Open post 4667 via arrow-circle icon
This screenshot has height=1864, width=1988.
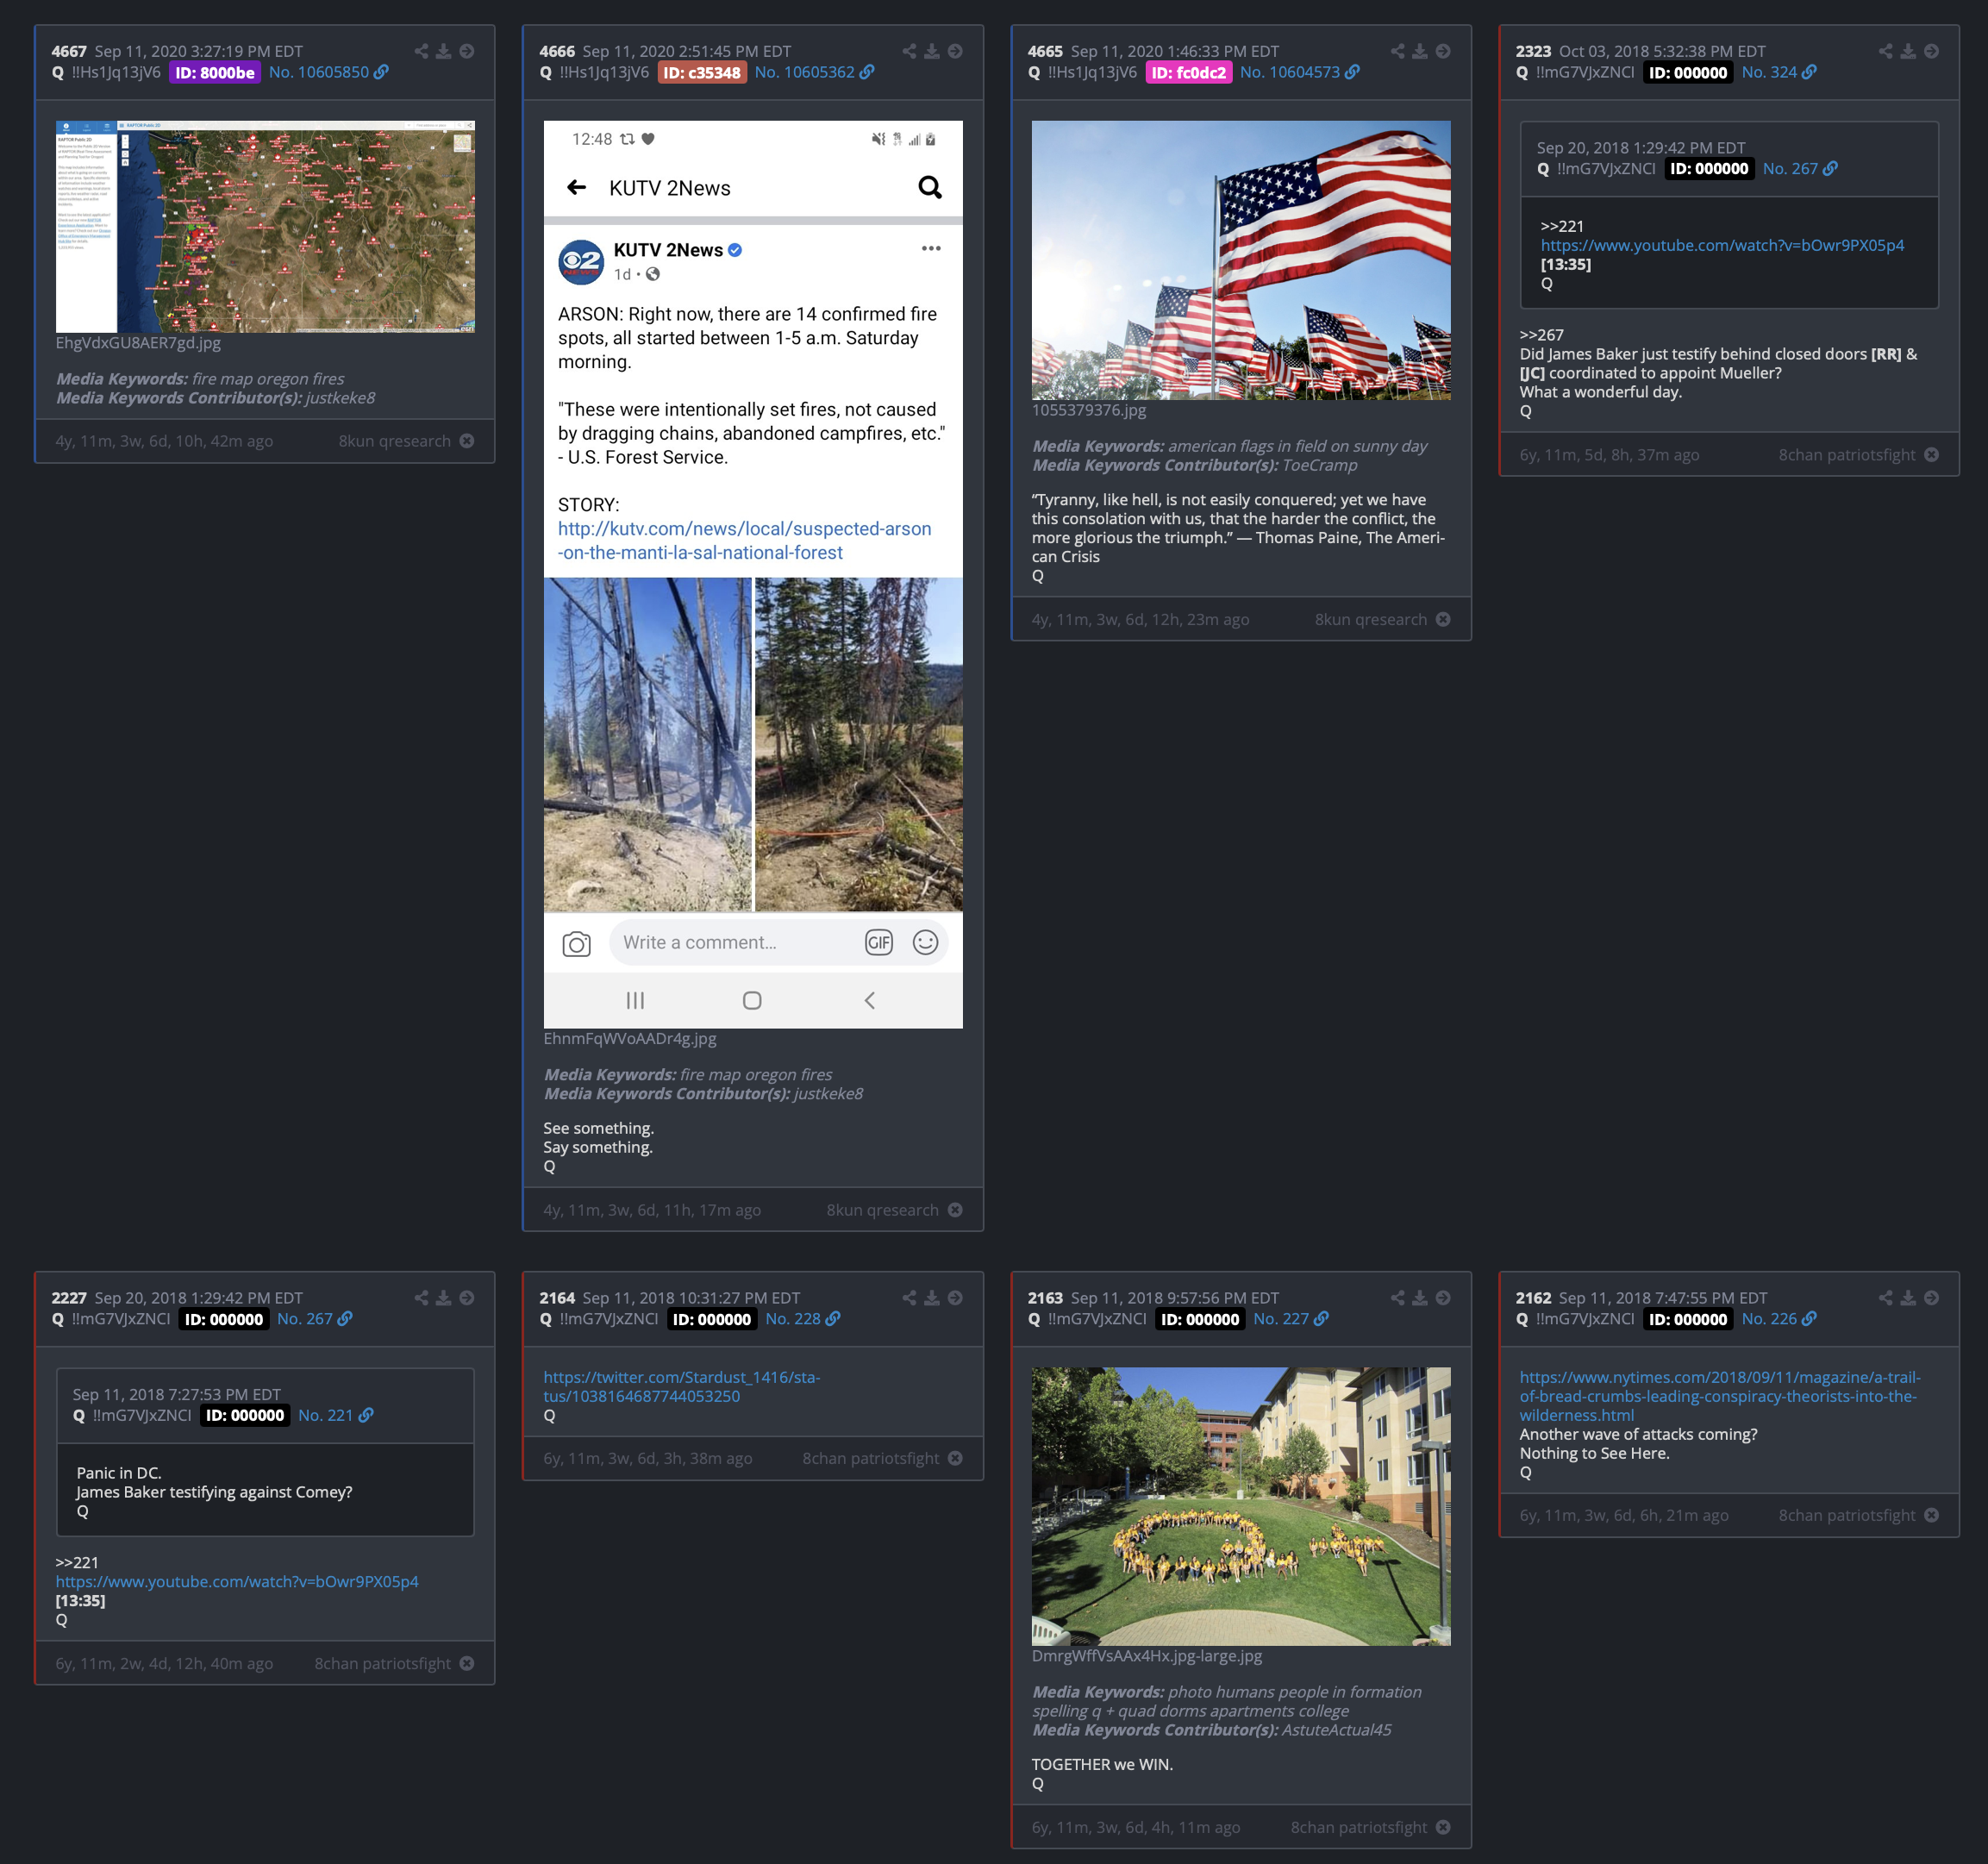click(466, 51)
